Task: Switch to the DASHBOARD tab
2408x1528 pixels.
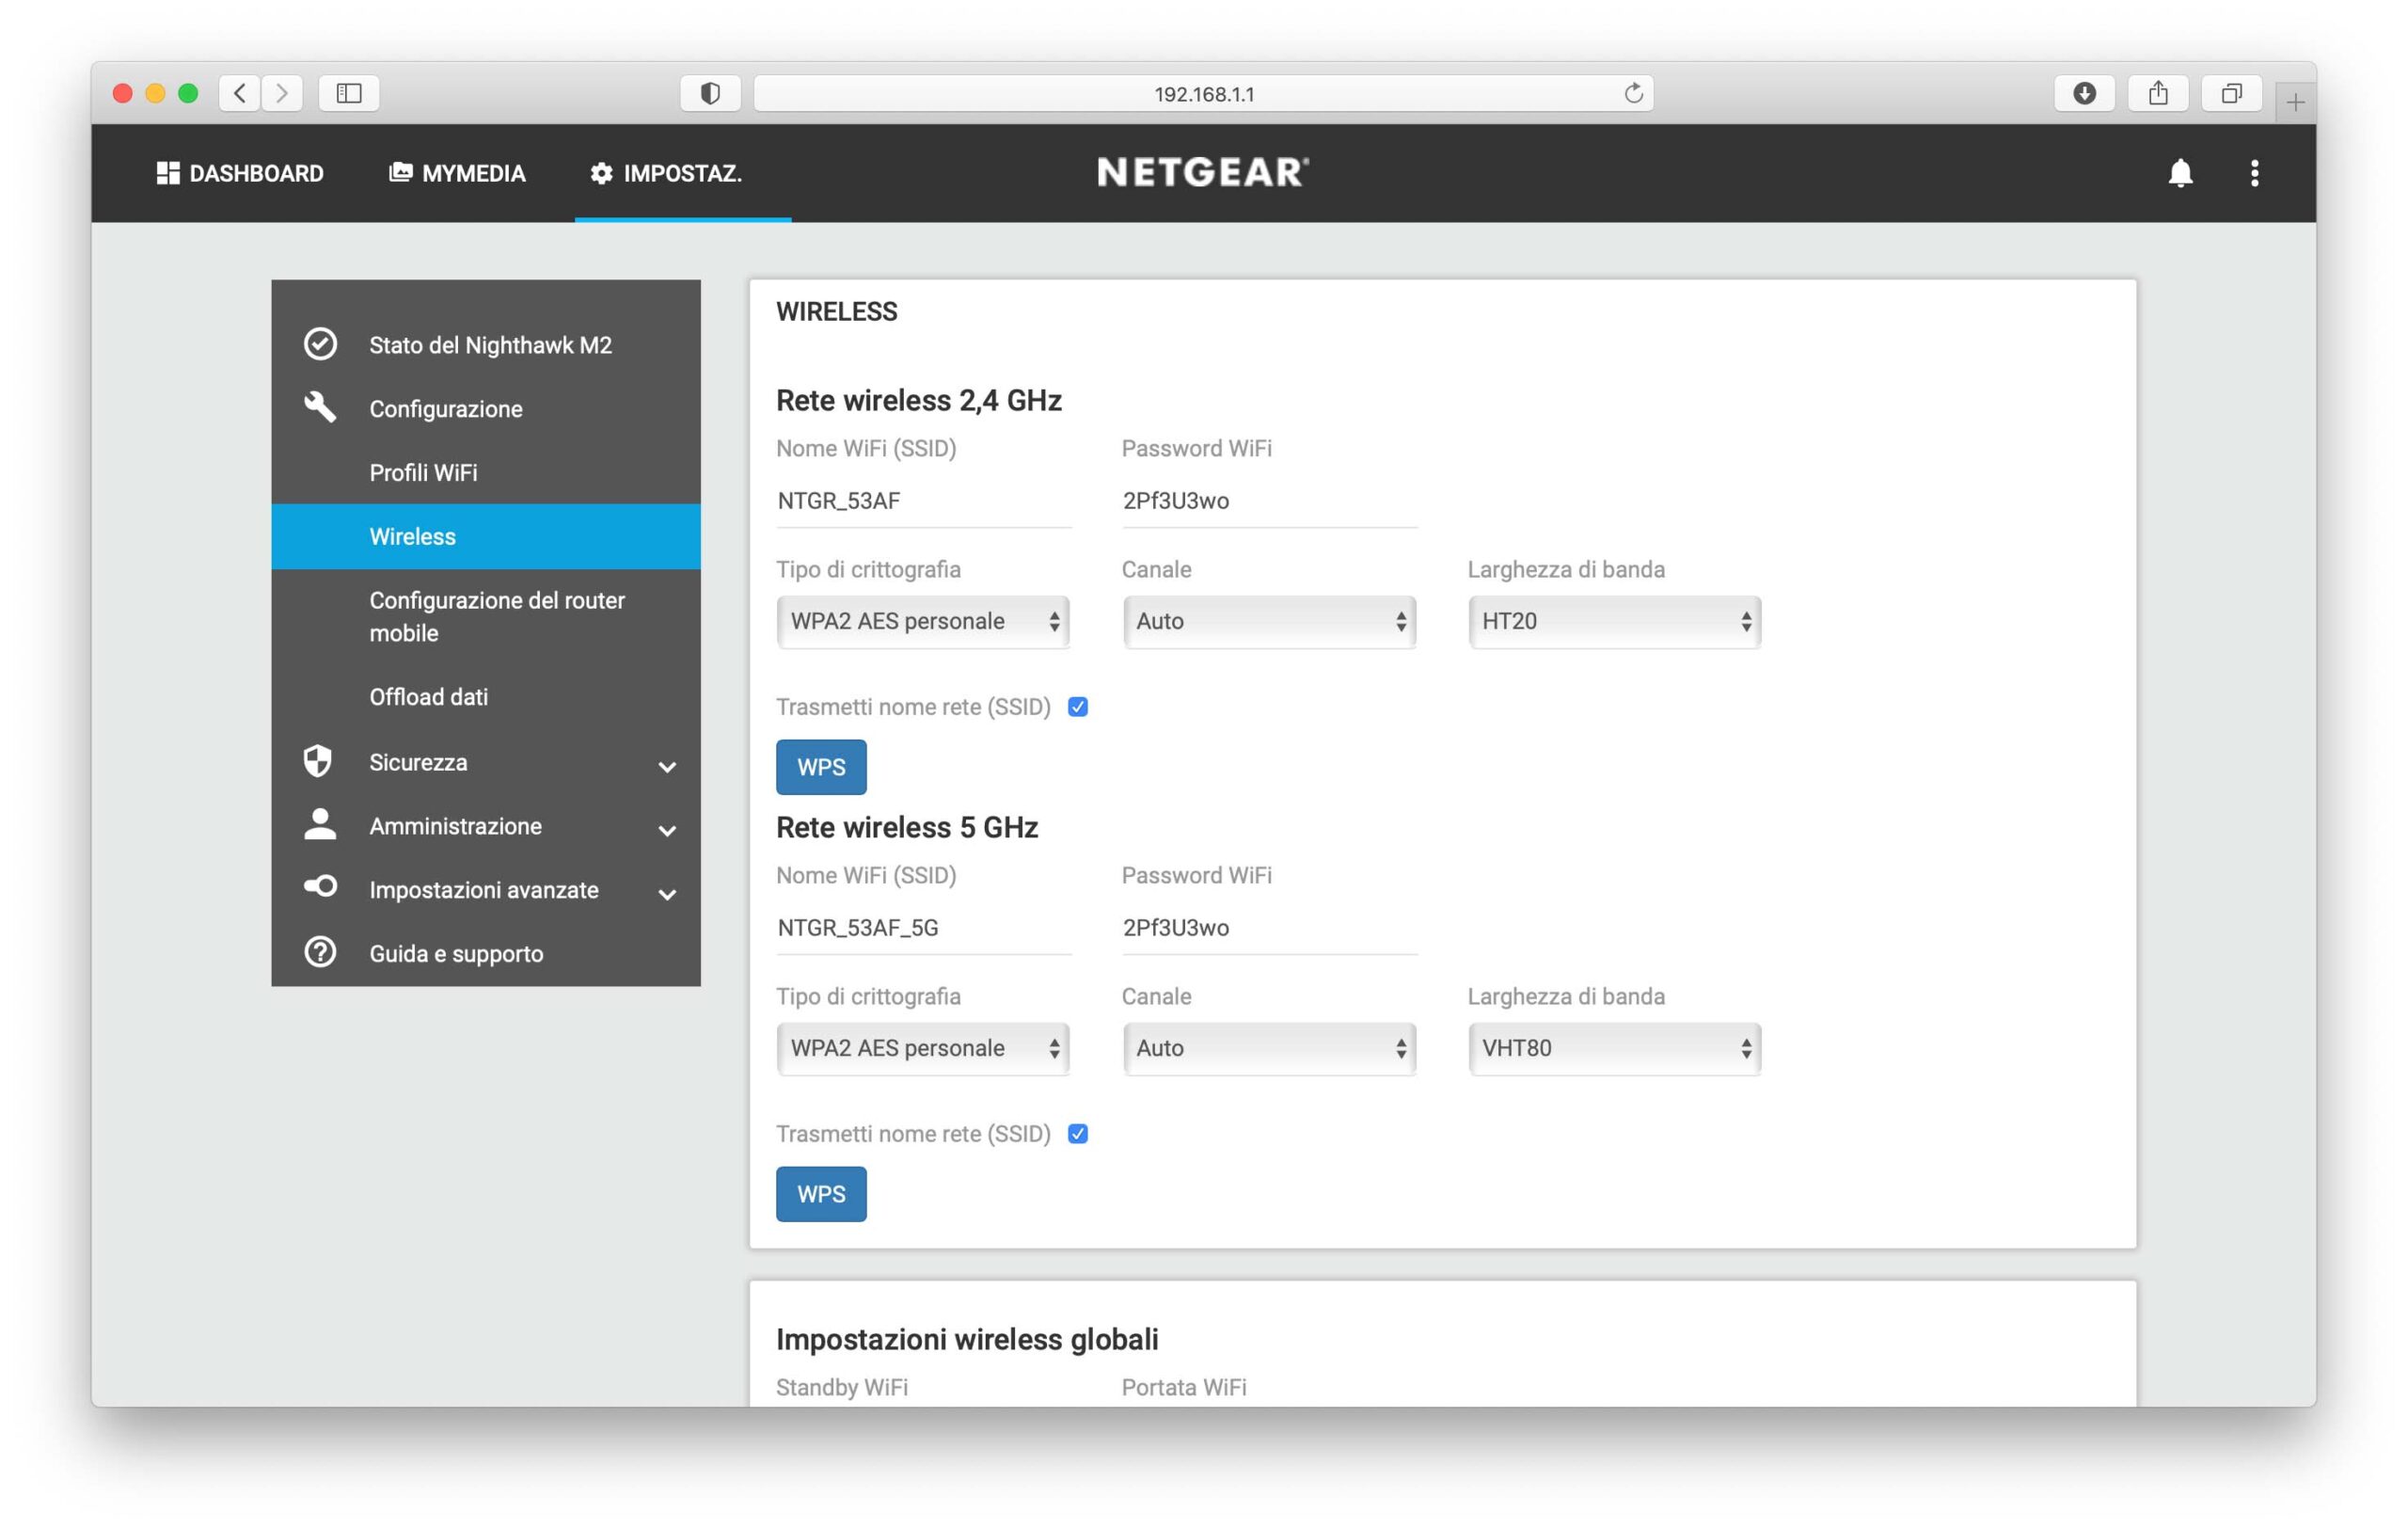Action: pos(240,173)
